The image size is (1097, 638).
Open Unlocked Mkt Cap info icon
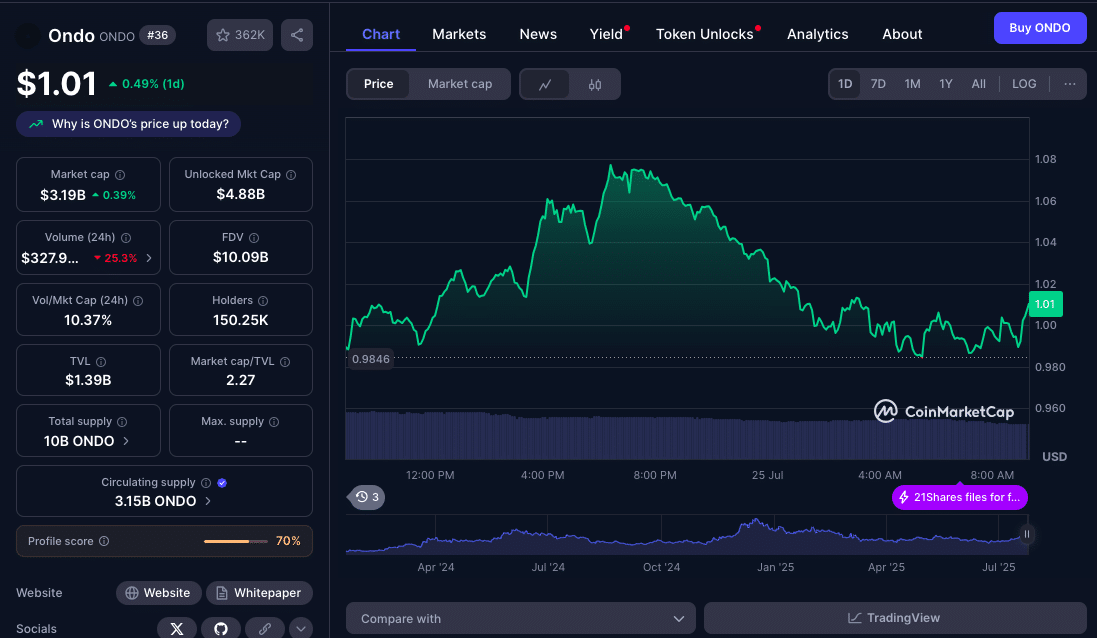[291, 175]
